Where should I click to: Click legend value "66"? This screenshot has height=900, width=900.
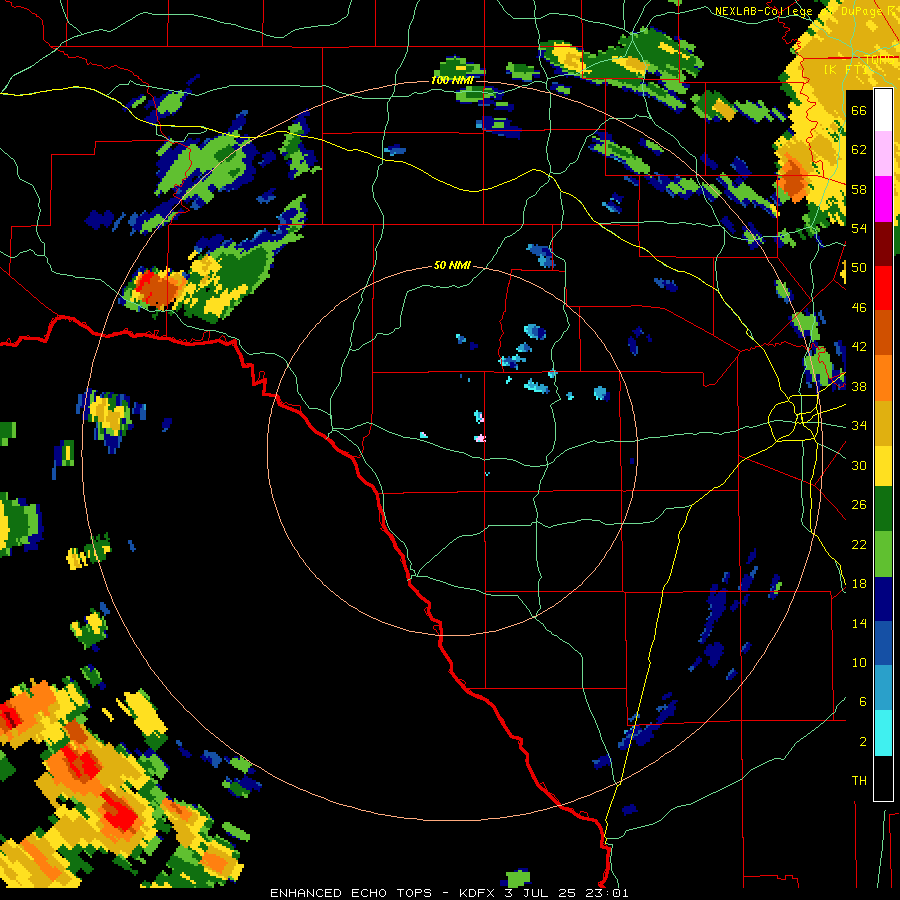[x=859, y=111]
